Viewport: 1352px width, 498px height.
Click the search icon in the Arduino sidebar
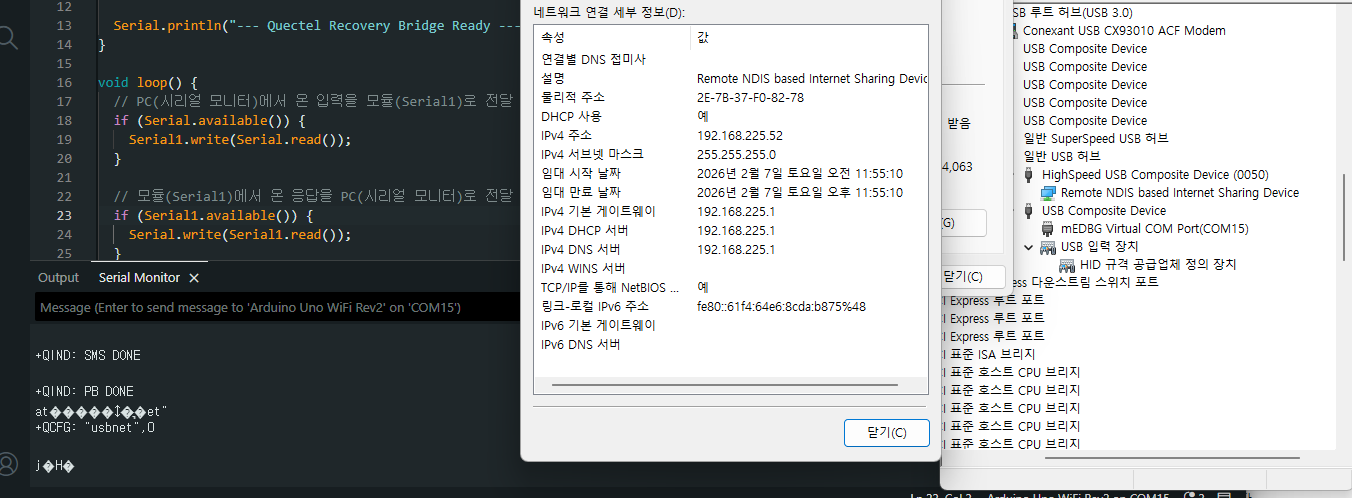[8, 38]
